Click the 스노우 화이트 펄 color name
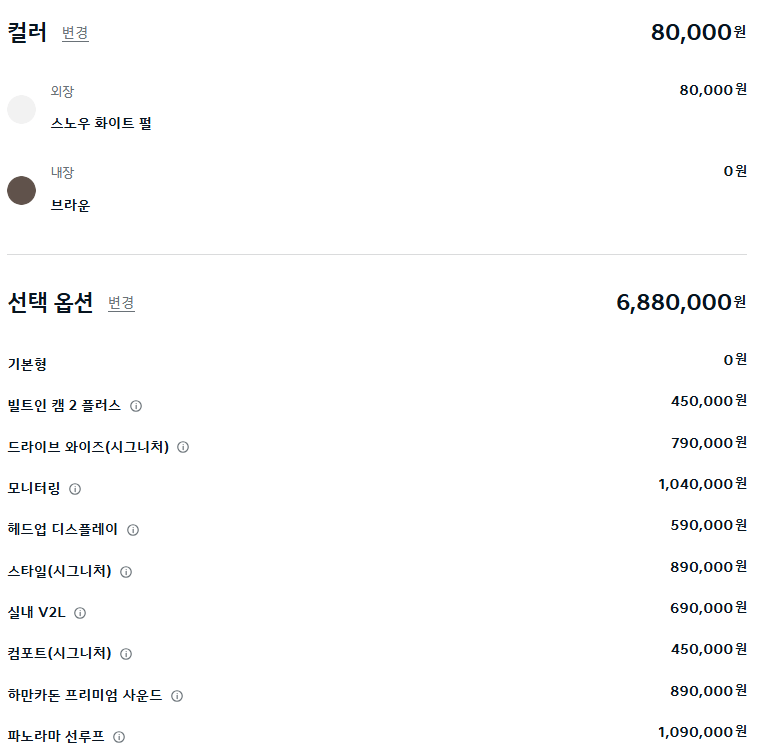Screen dimensions: 767x755 (101, 124)
